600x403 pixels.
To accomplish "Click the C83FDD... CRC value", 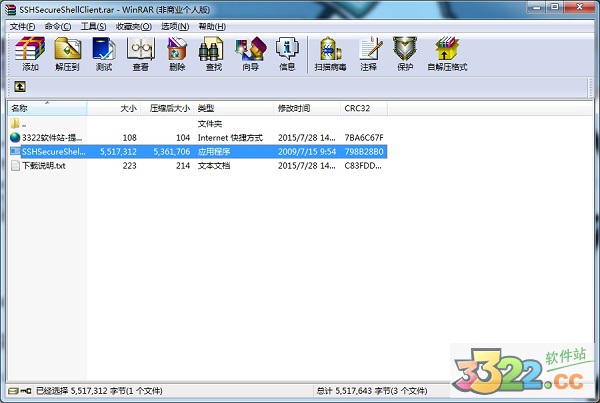I will pos(363,166).
